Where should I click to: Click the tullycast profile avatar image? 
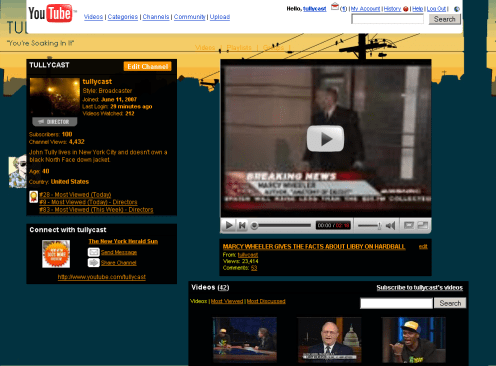click(55, 97)
